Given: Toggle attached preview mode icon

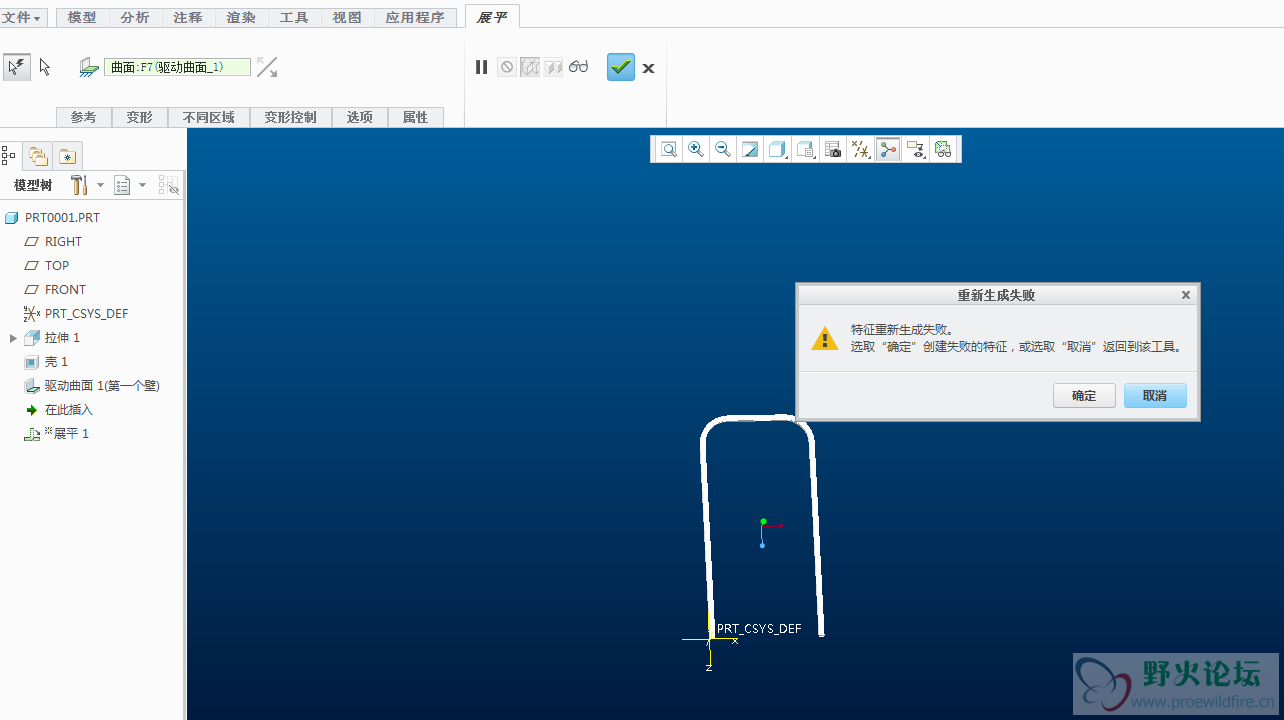Looking at the screenshot, I should pyautogui.click(x=553, y=67).
